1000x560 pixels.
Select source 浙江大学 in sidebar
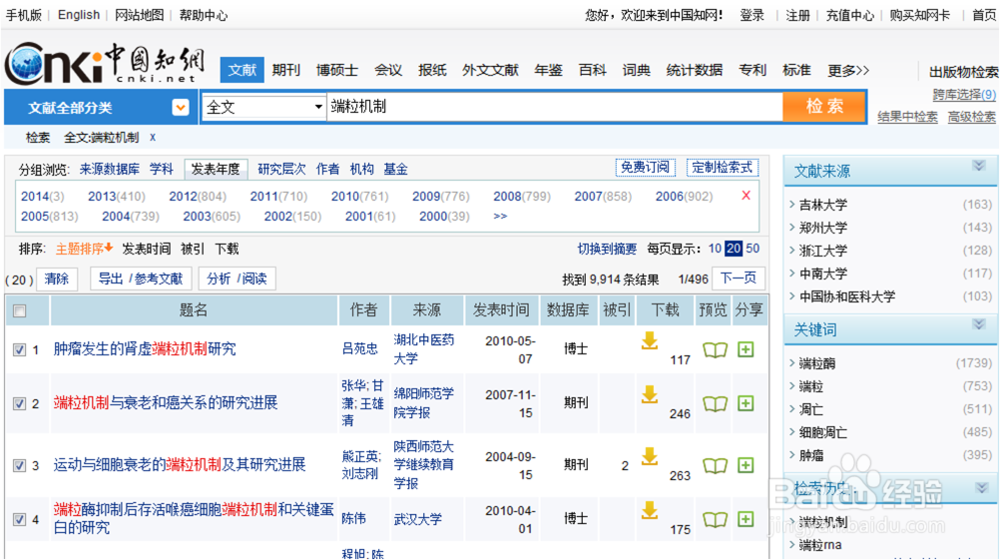[823, 251]
